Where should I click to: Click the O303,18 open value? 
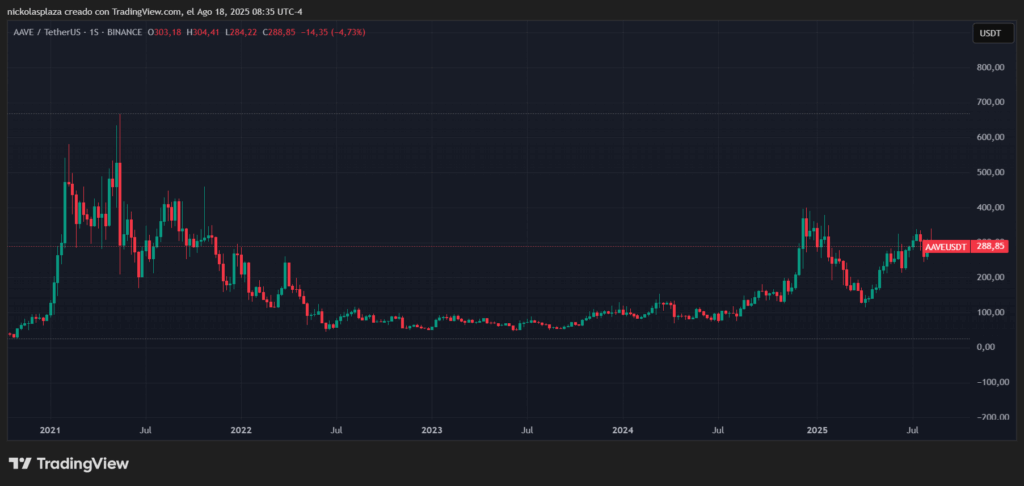tap(164, 33)
